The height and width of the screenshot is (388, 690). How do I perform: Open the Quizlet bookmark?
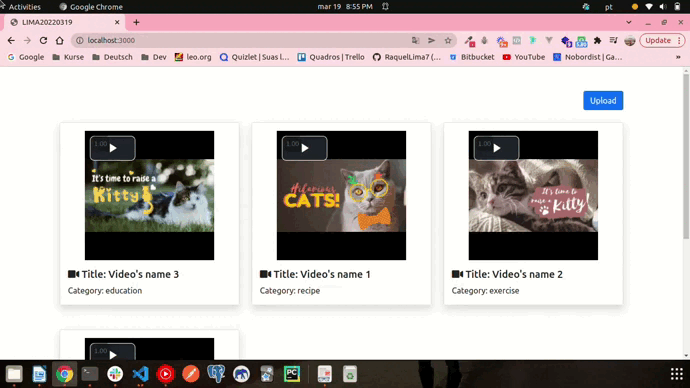254,57
